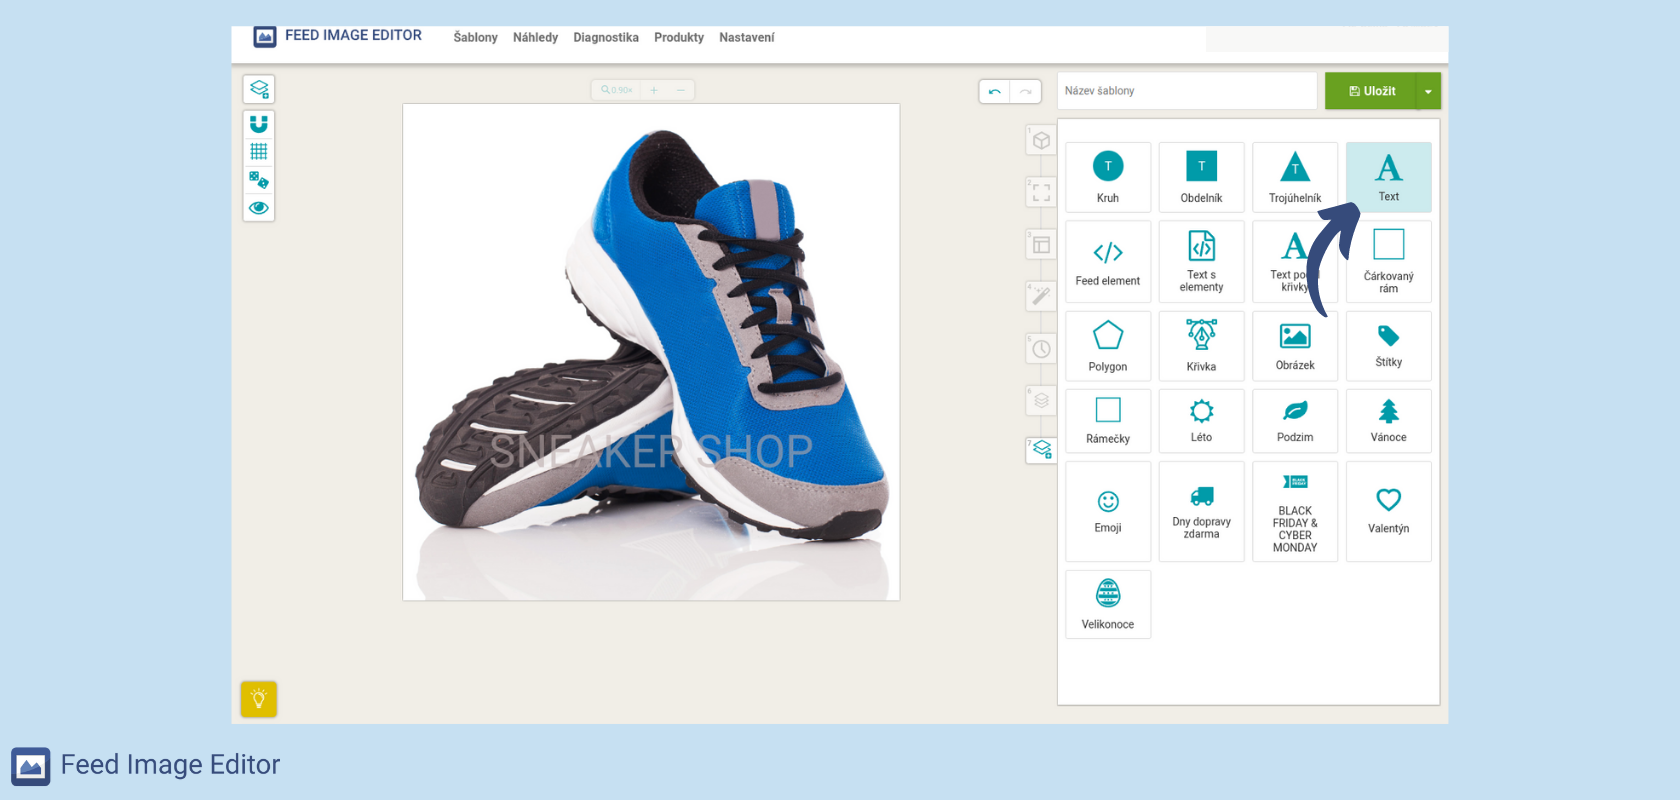Viewport: 1680px width, 800px height.
Task: Select the Text element tool
Action: click(x=1388, y=177)
